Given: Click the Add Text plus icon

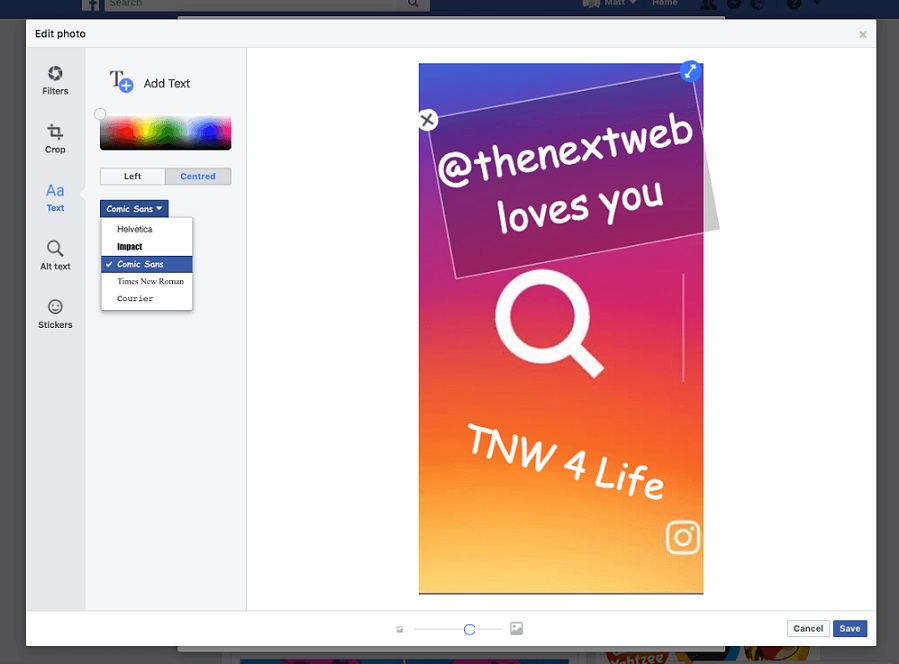Looking at the screenshot, I should [x=121, y=81].
